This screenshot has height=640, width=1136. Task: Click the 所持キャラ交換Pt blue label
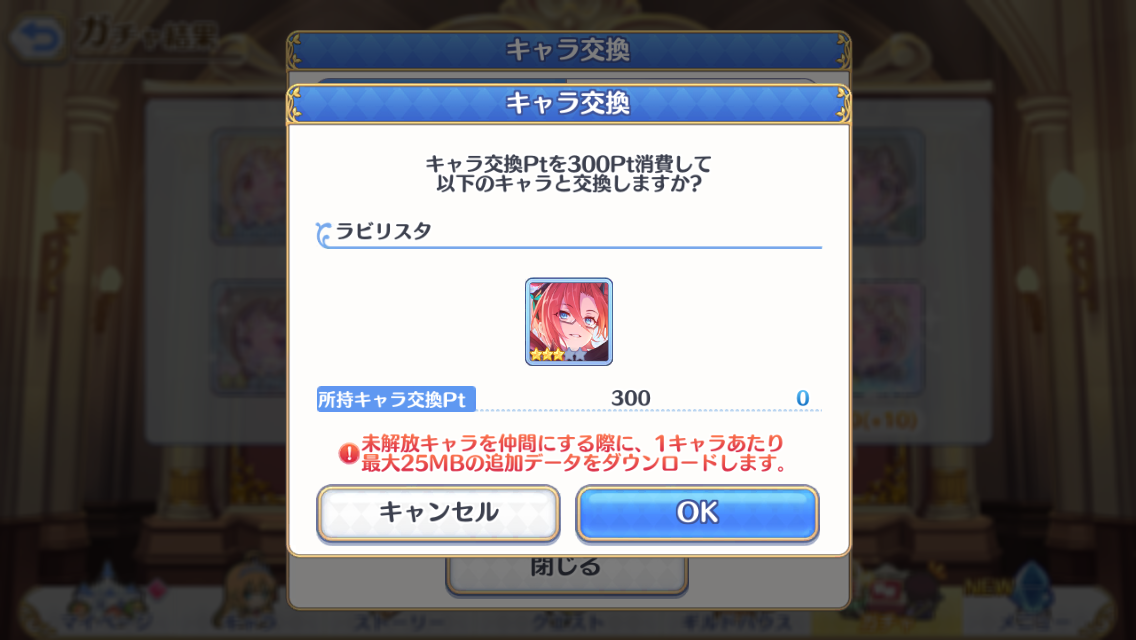(x=396, y=399)
